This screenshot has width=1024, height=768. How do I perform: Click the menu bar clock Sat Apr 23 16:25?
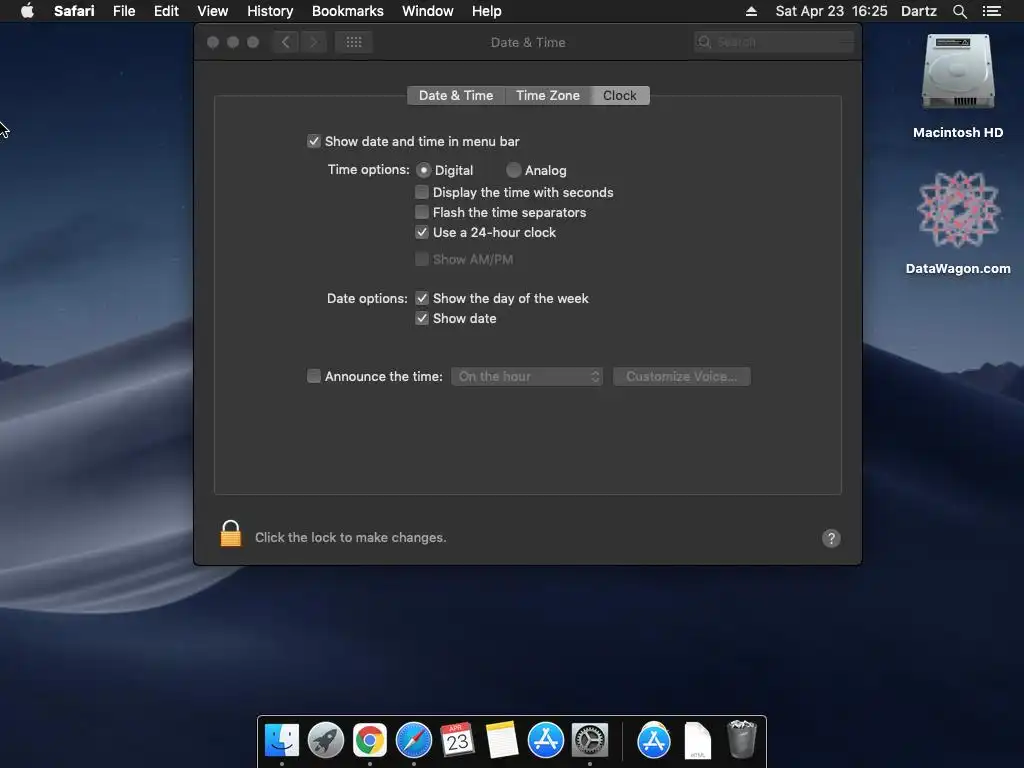click(831, 11)
